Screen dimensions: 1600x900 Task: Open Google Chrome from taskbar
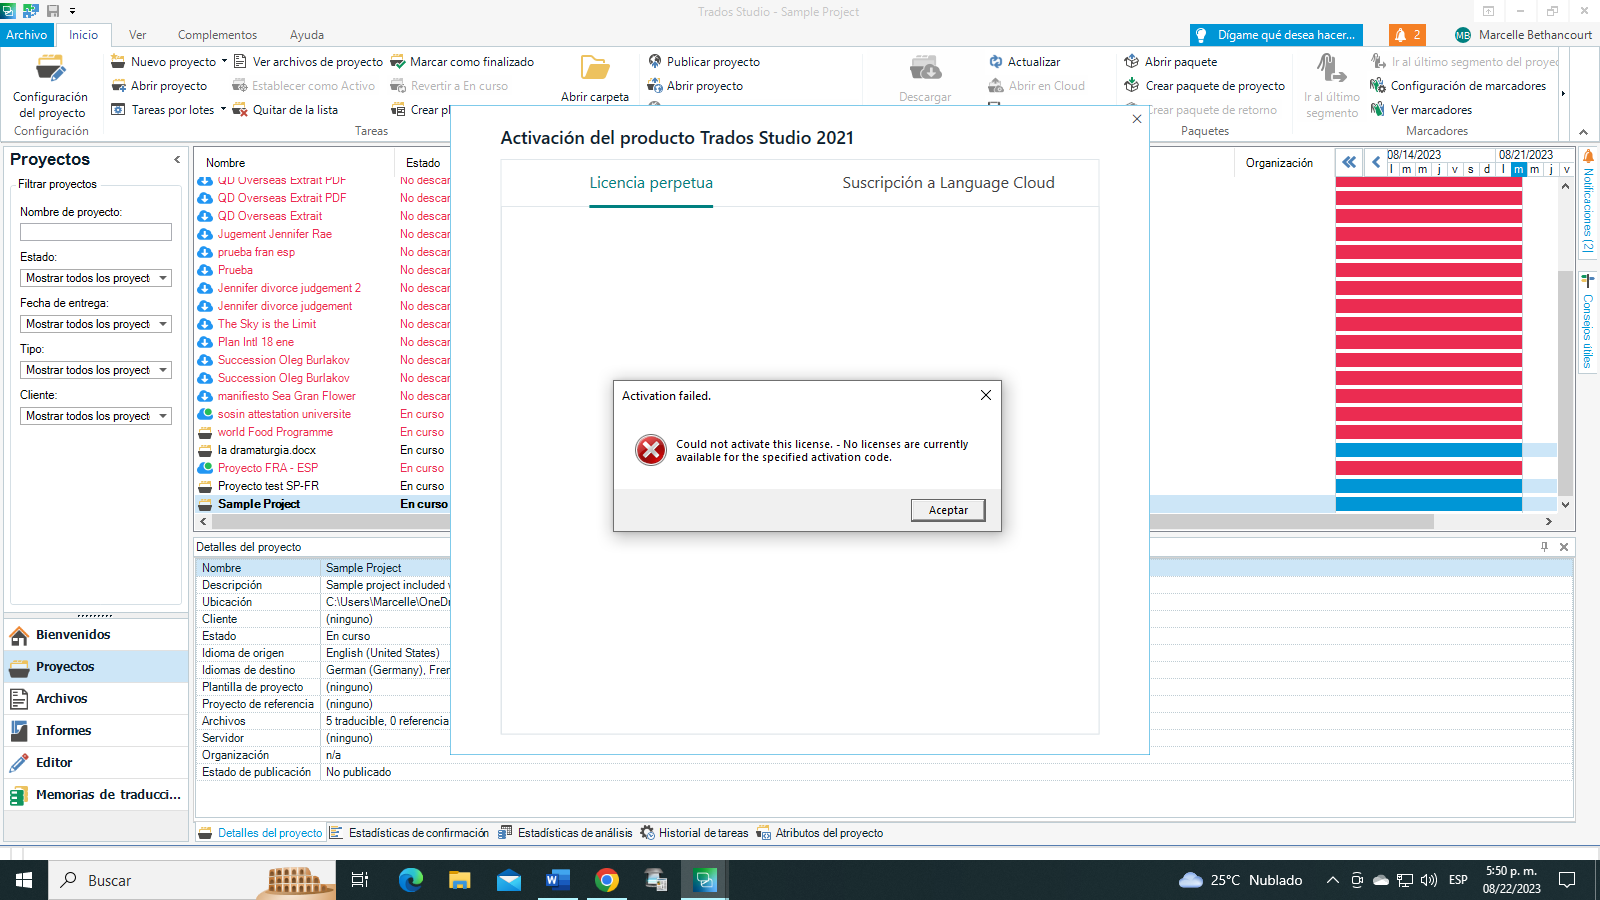(607, 880)
